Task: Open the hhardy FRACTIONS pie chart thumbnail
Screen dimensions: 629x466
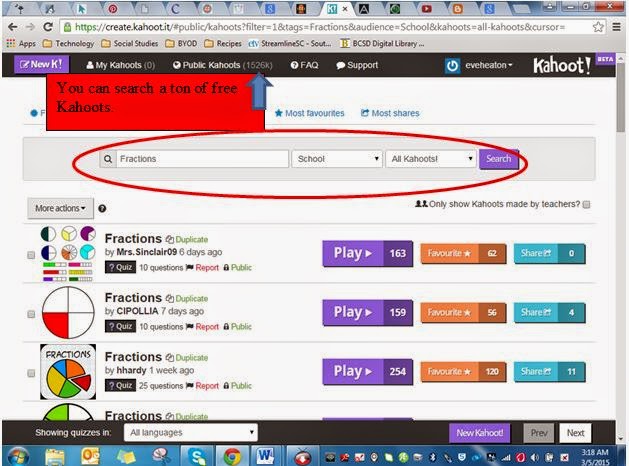Action: (x=68, y=372)
